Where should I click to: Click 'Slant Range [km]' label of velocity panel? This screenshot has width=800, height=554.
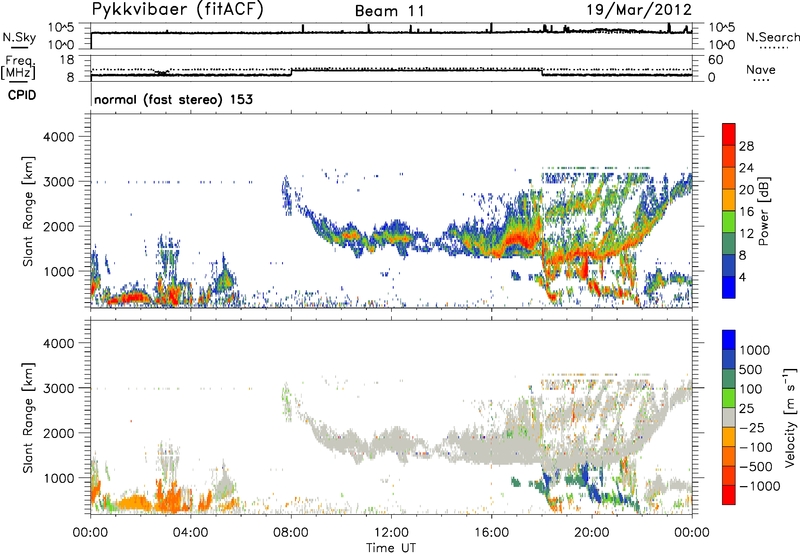point(28,417)
